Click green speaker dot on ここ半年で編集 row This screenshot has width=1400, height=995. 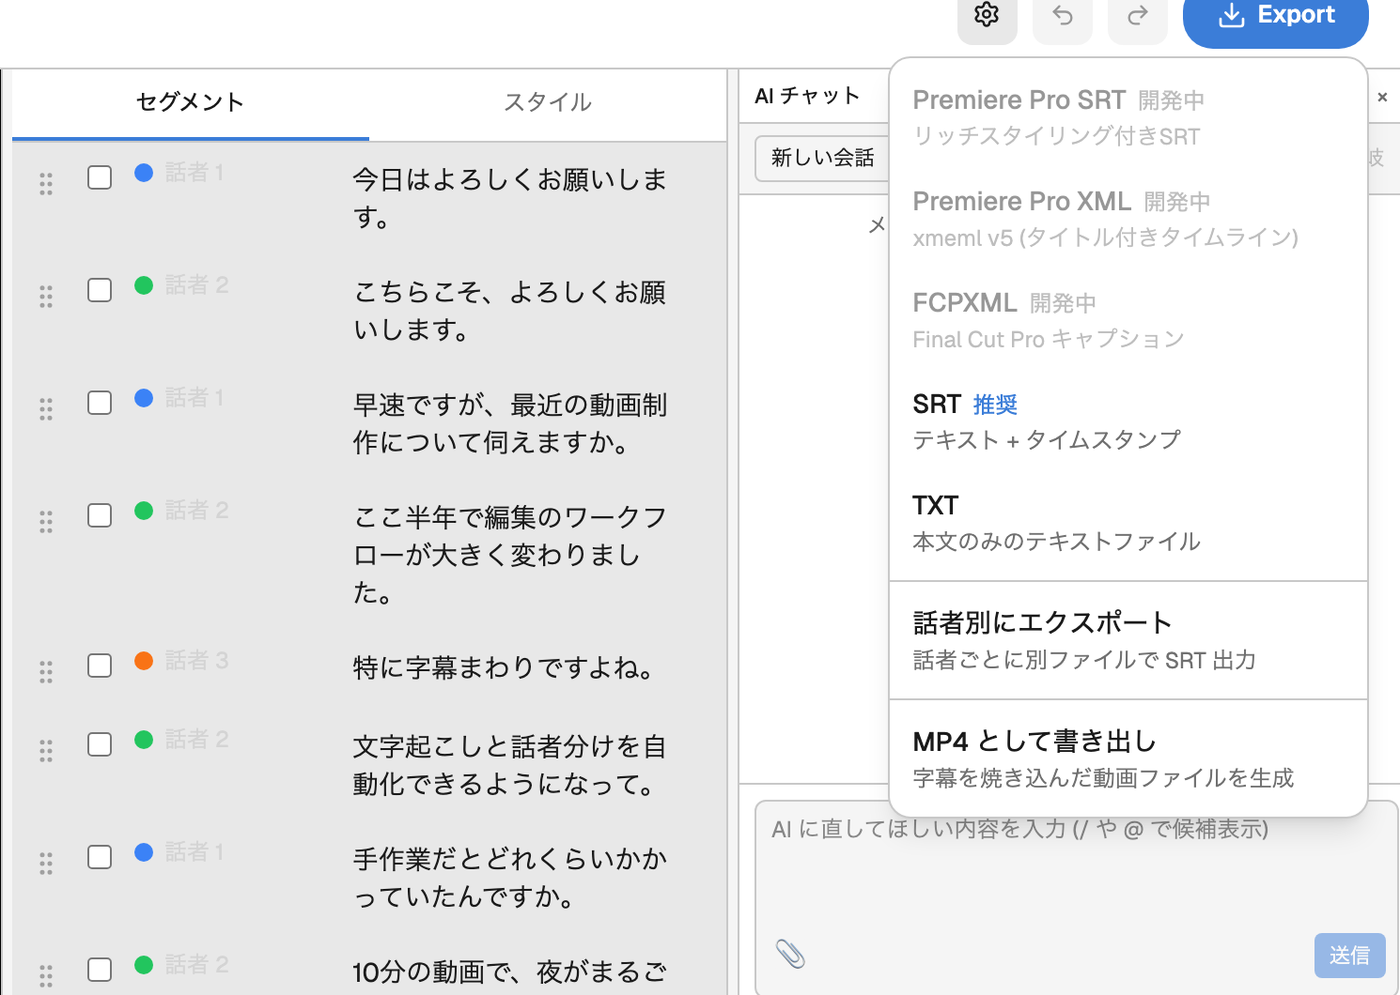[x=144, y=510]
